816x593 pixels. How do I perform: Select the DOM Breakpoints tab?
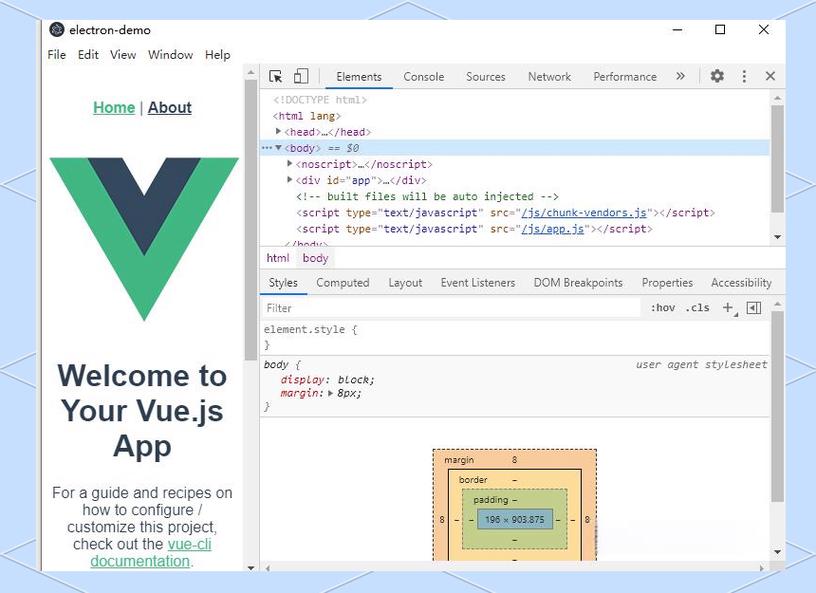point(578,283)
